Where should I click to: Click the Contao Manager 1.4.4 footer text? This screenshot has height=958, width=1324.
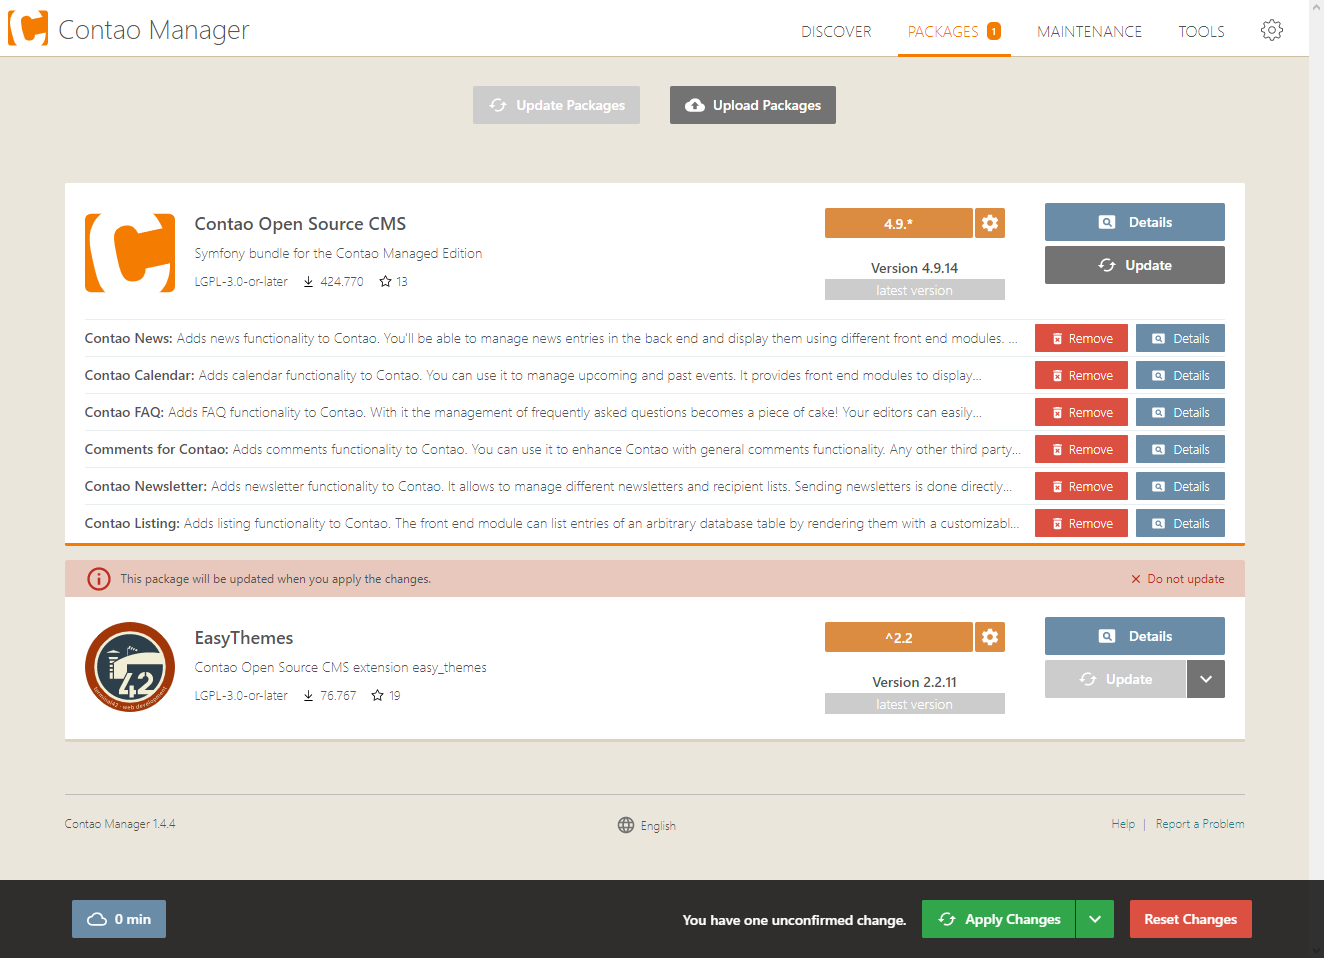coord(120,824)
